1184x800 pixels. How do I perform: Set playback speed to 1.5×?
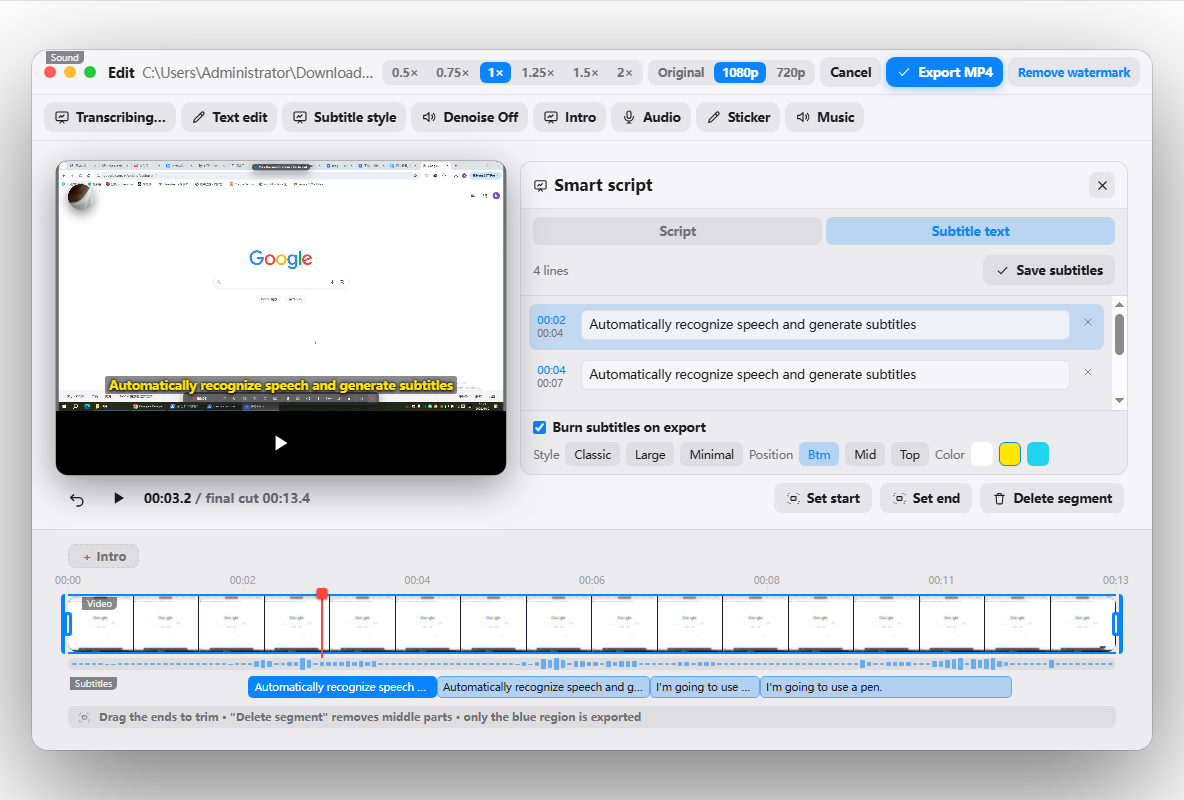[585, 73]
